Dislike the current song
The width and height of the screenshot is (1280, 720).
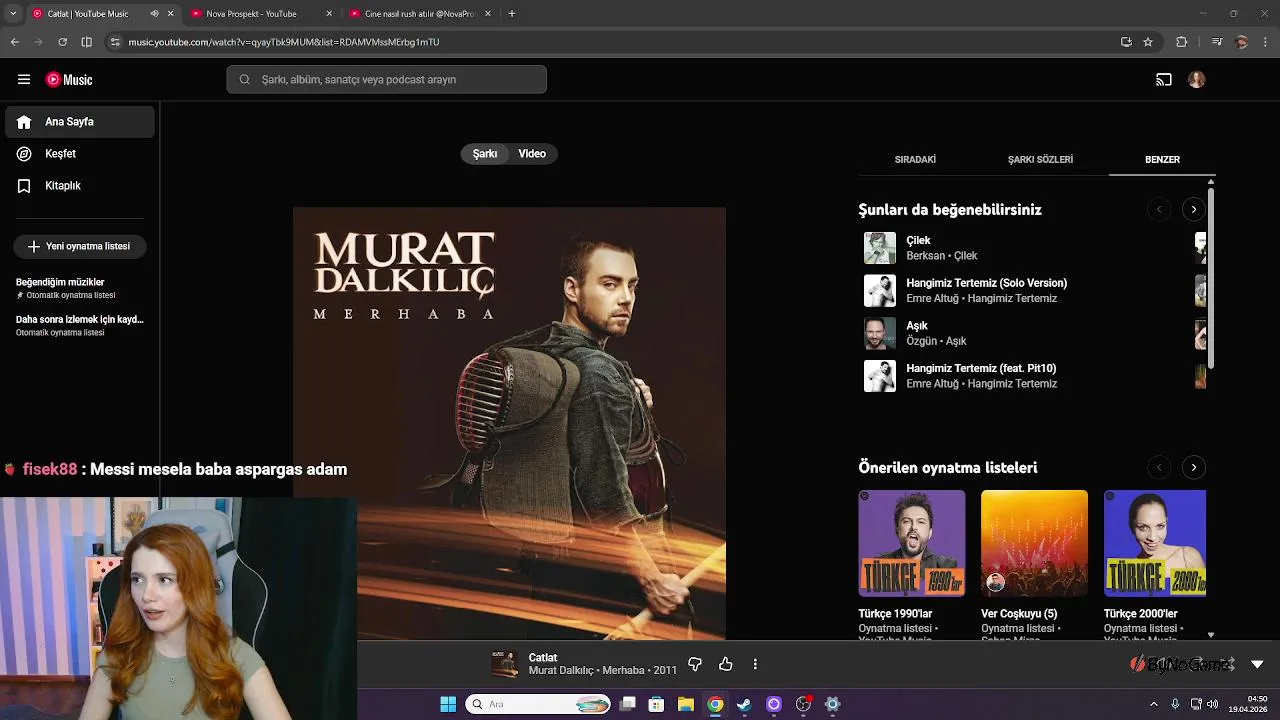coord(695,664)
